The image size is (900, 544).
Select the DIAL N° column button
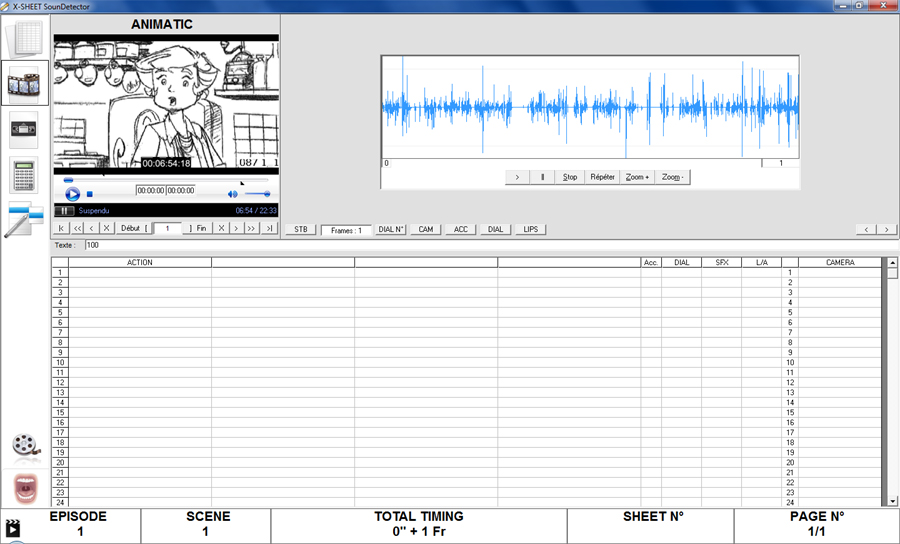pos(391,229)
